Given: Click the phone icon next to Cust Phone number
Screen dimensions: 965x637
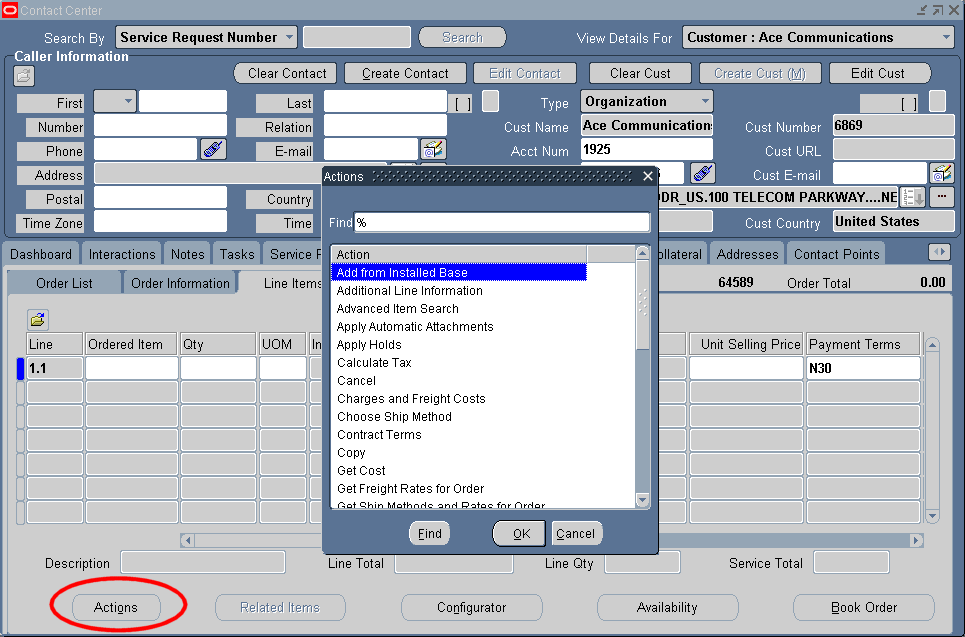Looking at the screenshot, I should (x=702, y=173).
